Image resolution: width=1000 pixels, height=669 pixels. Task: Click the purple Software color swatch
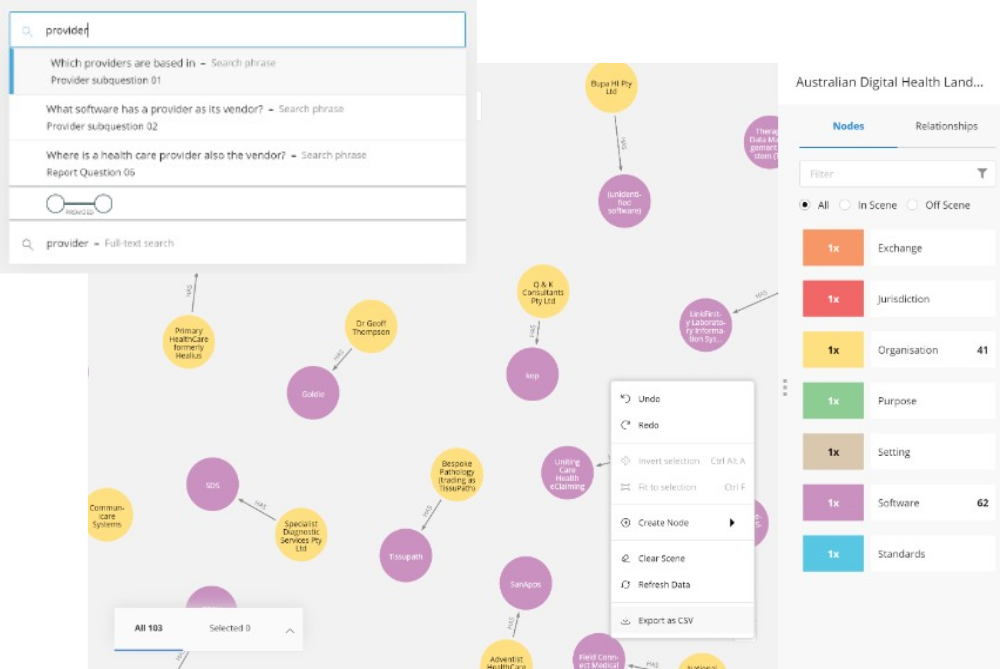click(x=833, y=503)
